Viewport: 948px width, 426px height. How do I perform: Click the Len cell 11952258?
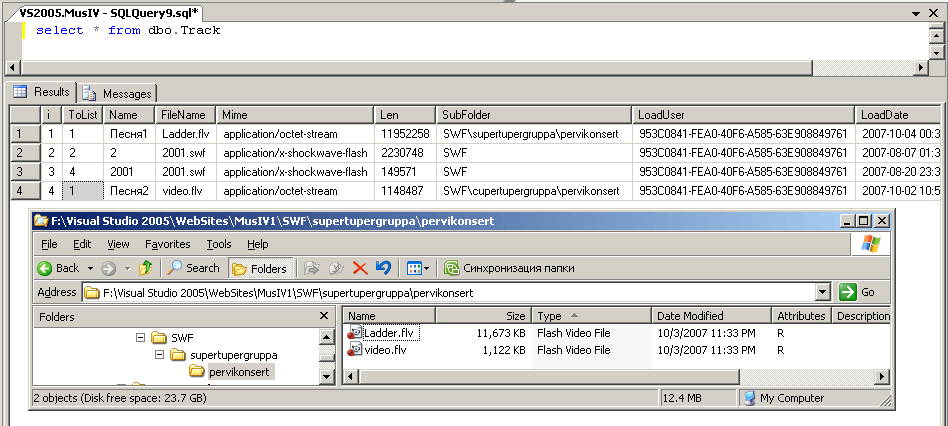404,134
